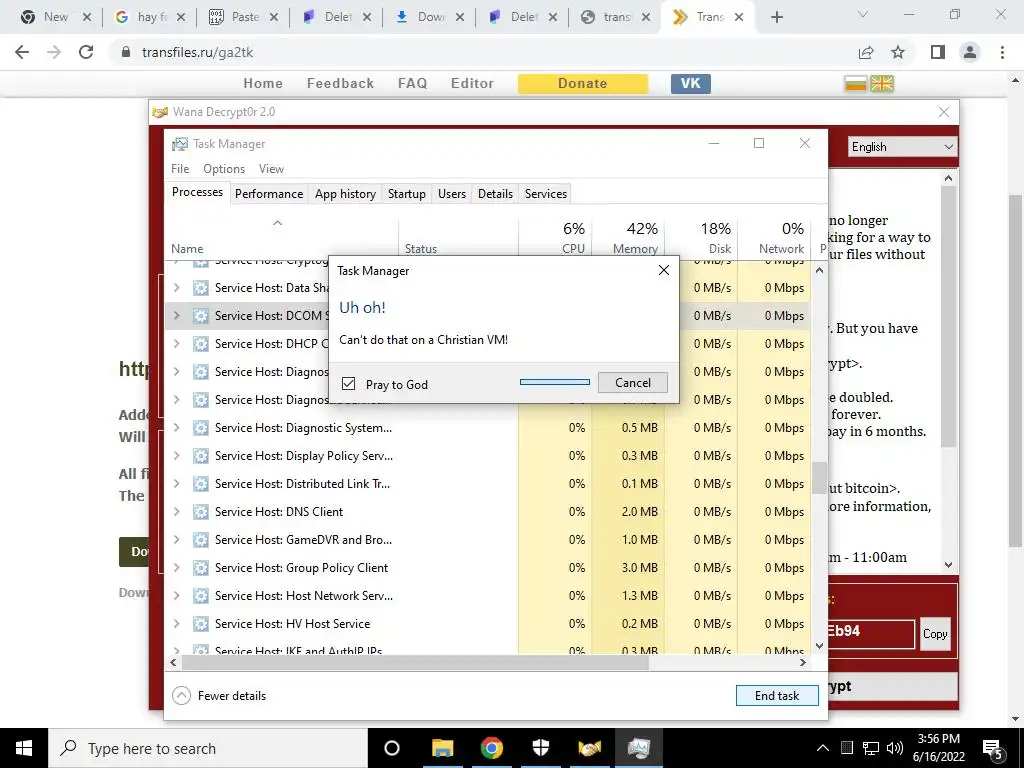Open Windows Security shield on taskbar
The width and height of the screenshot is (1024, 768).
(541, 748)
